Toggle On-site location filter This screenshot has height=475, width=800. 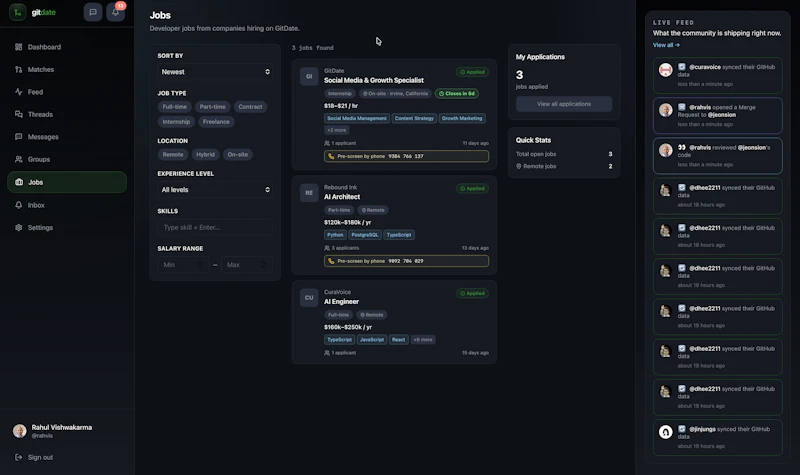(237, 155)
